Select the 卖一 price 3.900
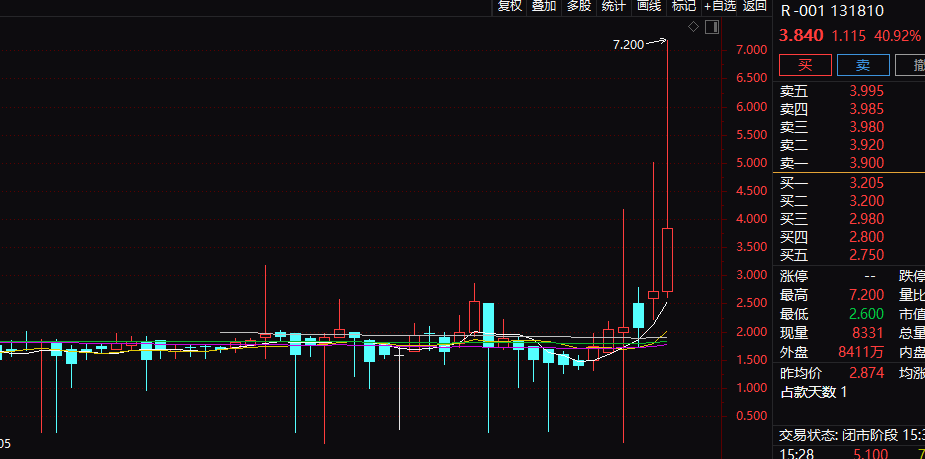925x459 pixels. coord(866,163)
